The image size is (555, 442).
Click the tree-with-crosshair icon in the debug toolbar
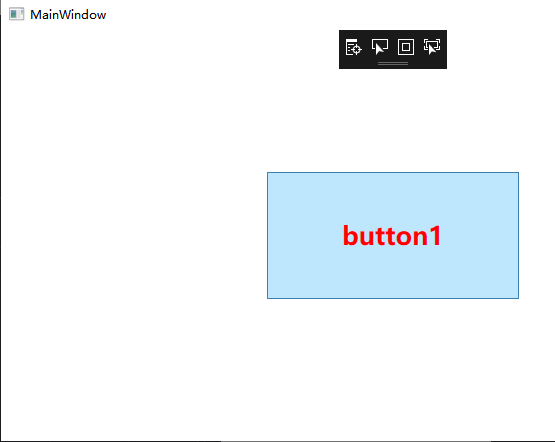[353, 47]
